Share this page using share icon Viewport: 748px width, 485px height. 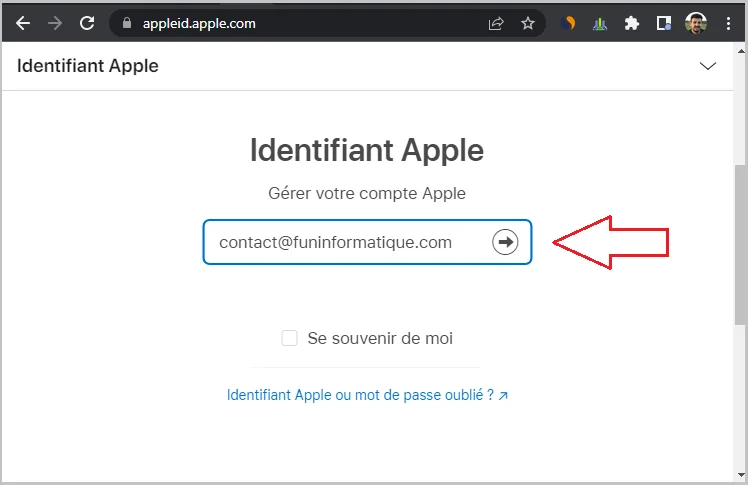(496, 23)
